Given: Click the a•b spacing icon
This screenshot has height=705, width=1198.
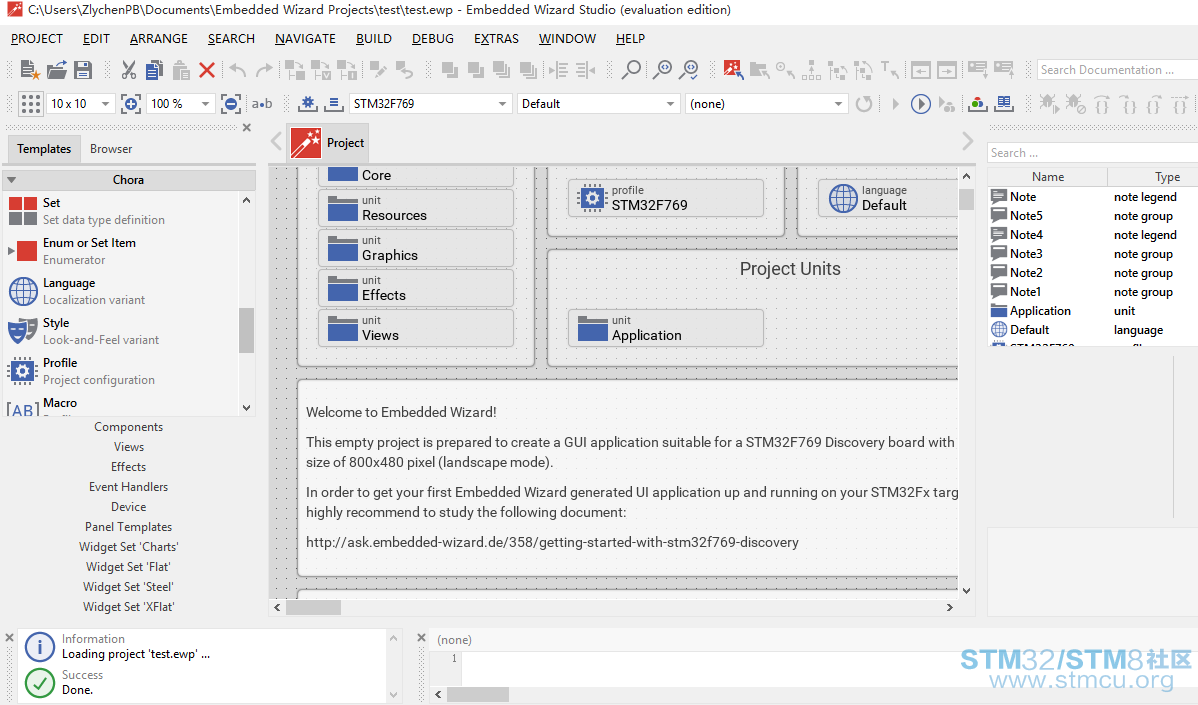Looking at the screenshot, I should pyautogui.click(x=262, y=103).
